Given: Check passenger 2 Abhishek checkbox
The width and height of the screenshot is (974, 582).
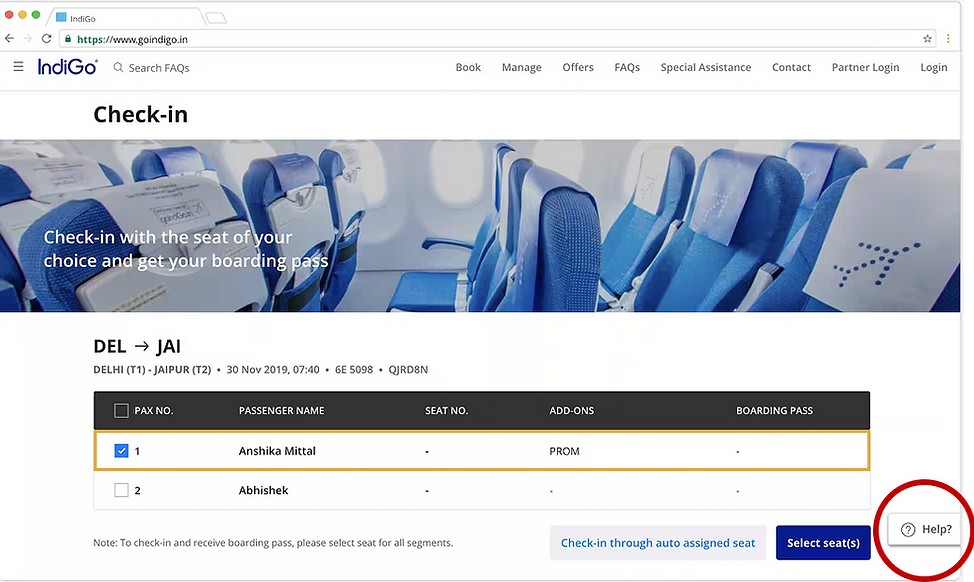Looking at the screenshot, I should point(121,490).
